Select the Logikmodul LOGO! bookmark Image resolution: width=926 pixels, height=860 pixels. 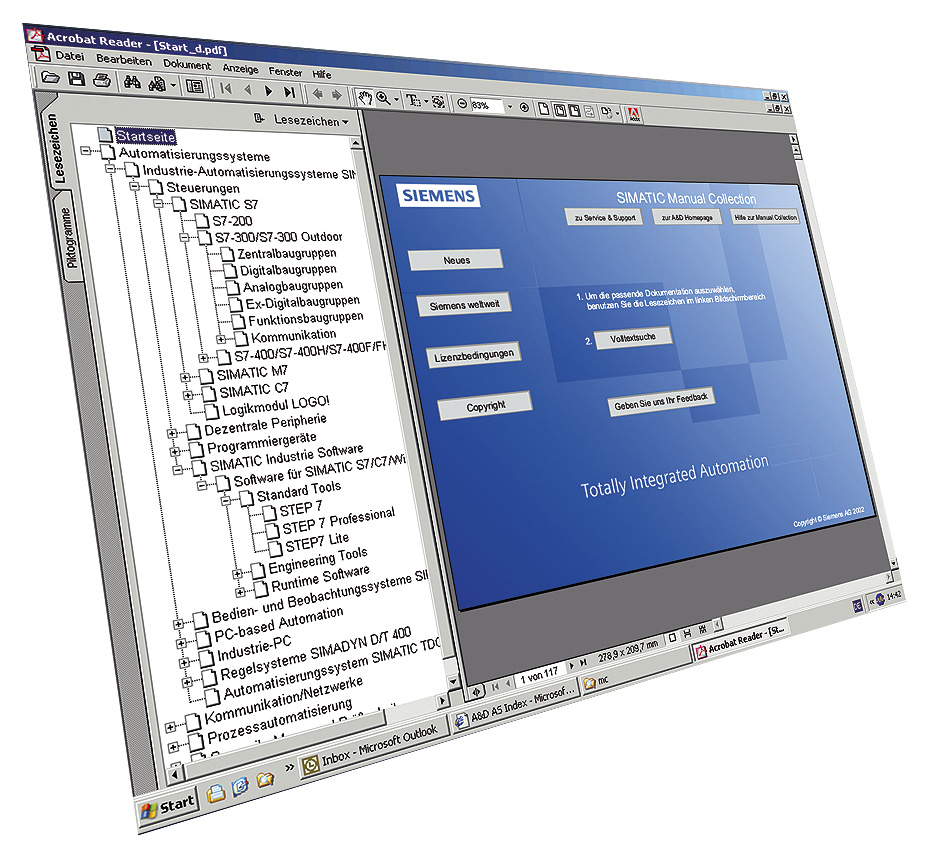pyautogui.click(x=276, y=406)
